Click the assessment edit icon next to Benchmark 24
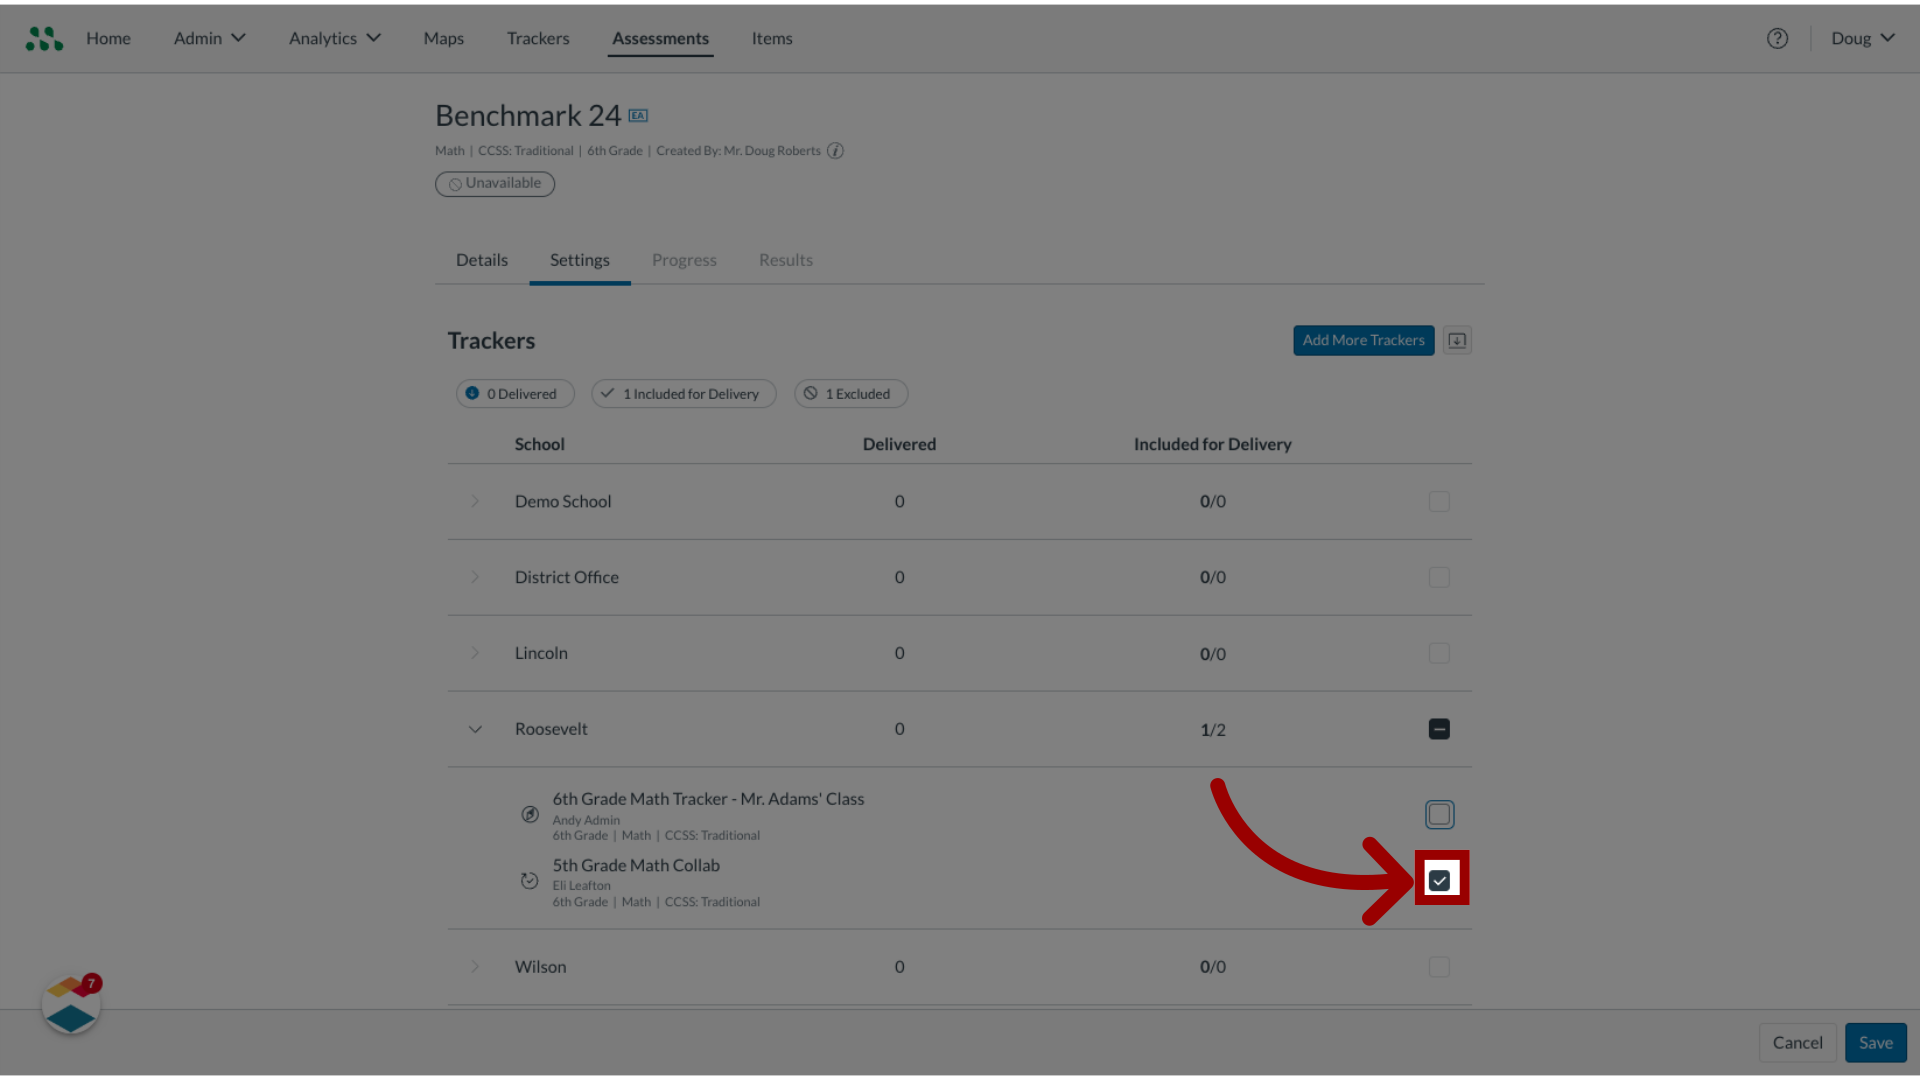This screenshot has height=1080, width=1920. pyautogui.click(x=638, y=115)
